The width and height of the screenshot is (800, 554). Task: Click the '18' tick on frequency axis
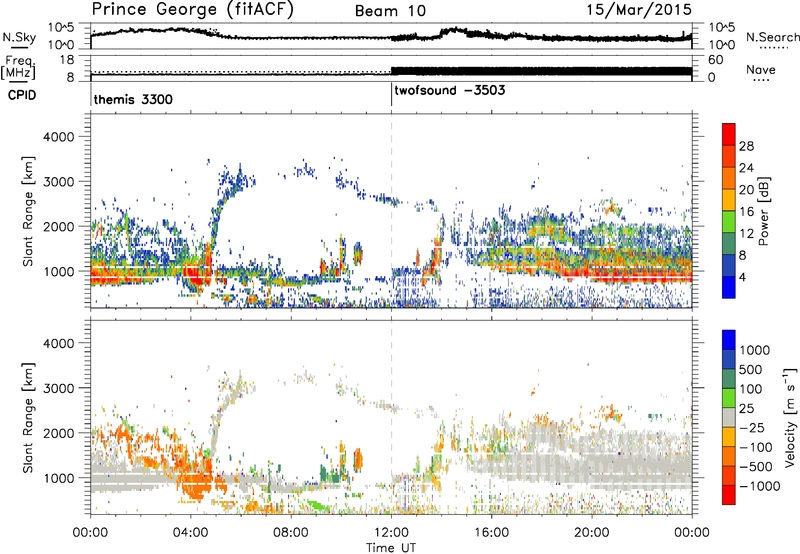click(x=67, y=60)
